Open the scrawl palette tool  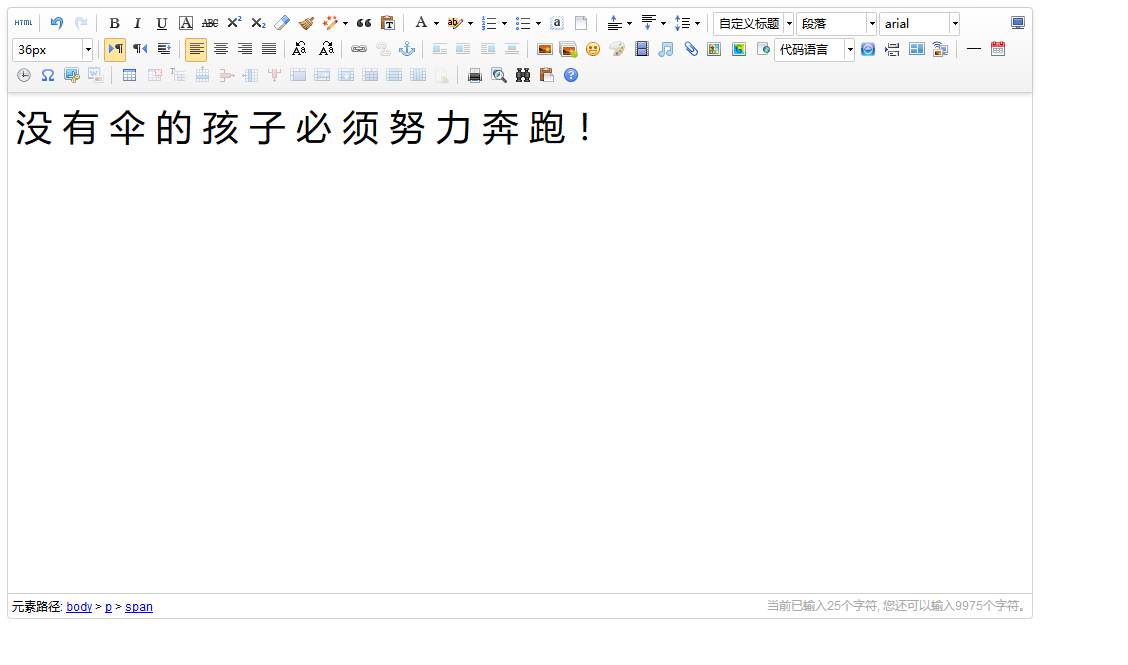[617, 49]
